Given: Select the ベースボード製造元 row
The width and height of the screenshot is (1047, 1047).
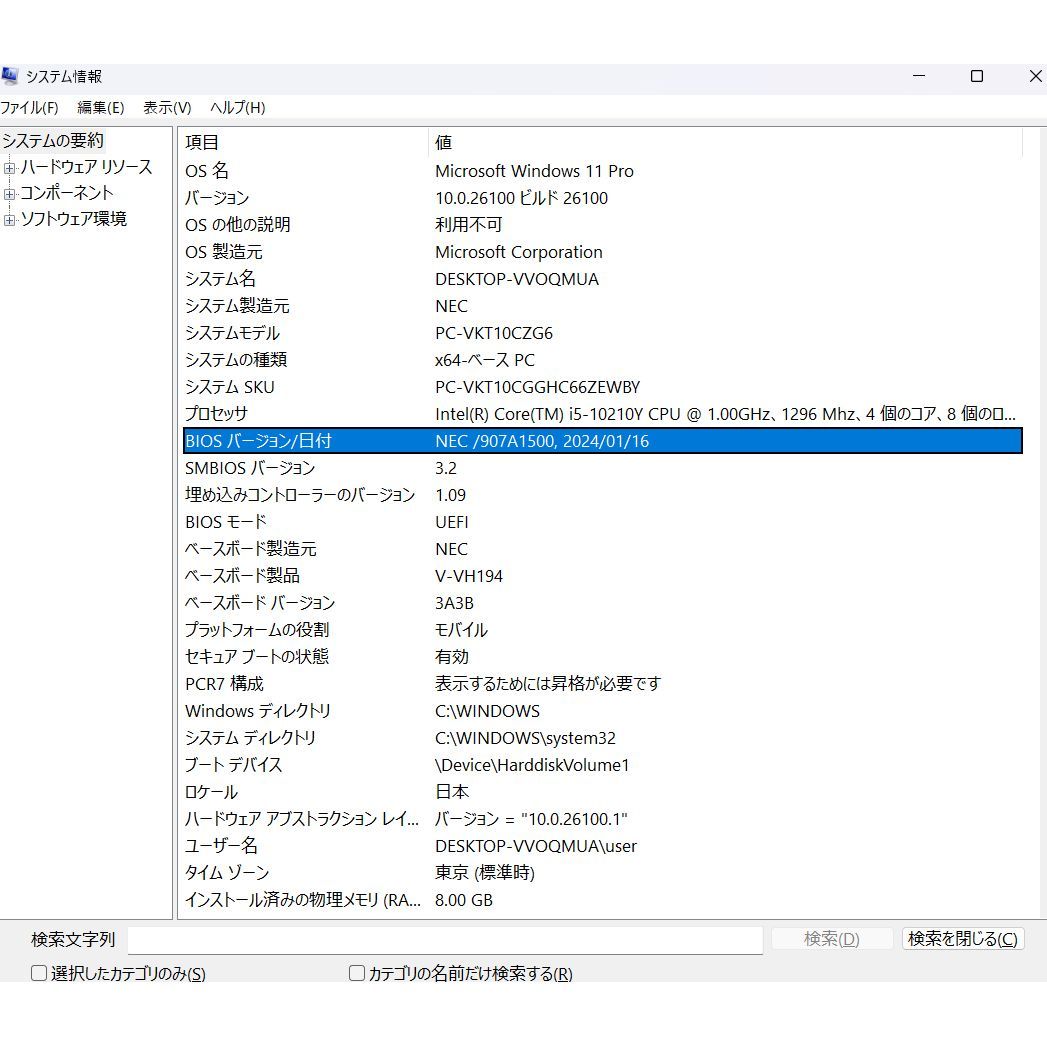Looking at the screenshot, I should [x=602, y=549].
